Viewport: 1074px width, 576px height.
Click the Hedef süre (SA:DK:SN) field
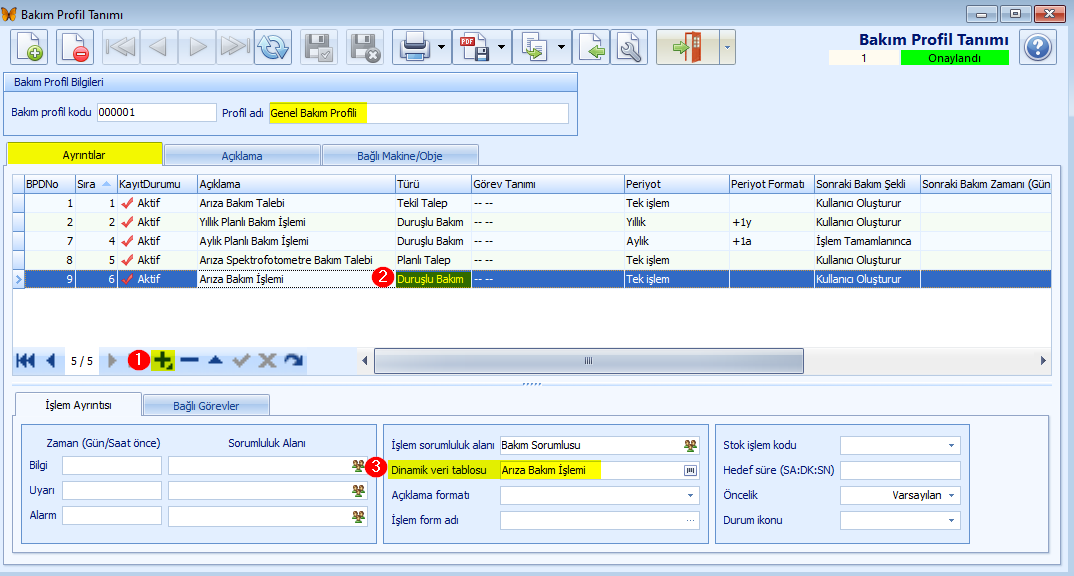[x=900, y=471]
